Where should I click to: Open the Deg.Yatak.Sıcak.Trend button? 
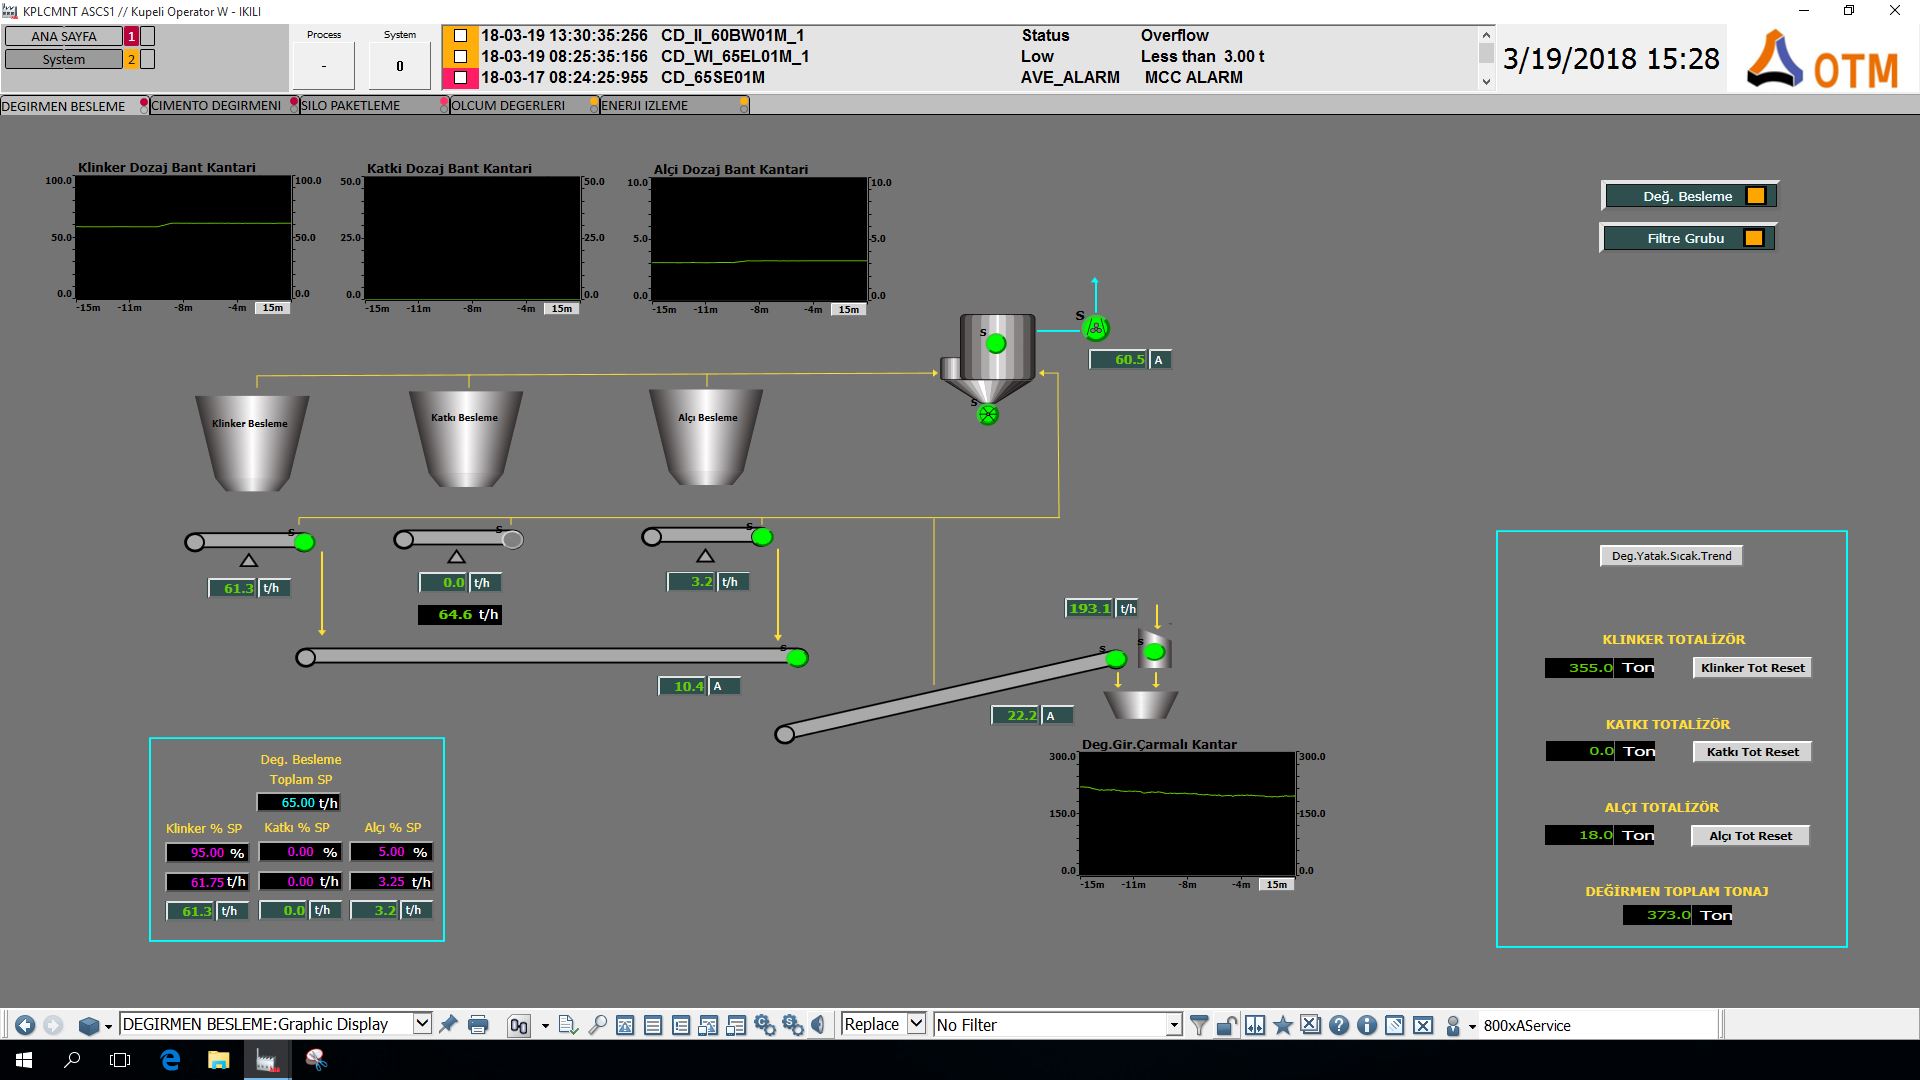coord(1671,556)
